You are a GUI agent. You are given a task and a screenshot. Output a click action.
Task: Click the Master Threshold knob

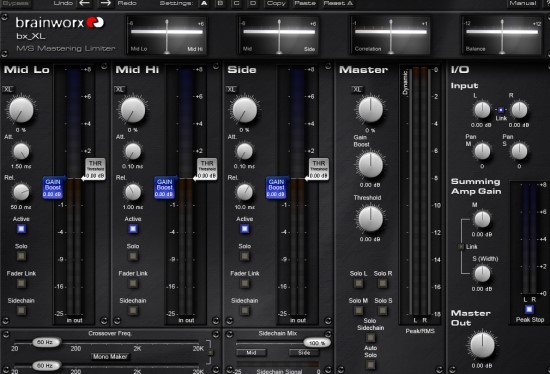tap(370, 219)
